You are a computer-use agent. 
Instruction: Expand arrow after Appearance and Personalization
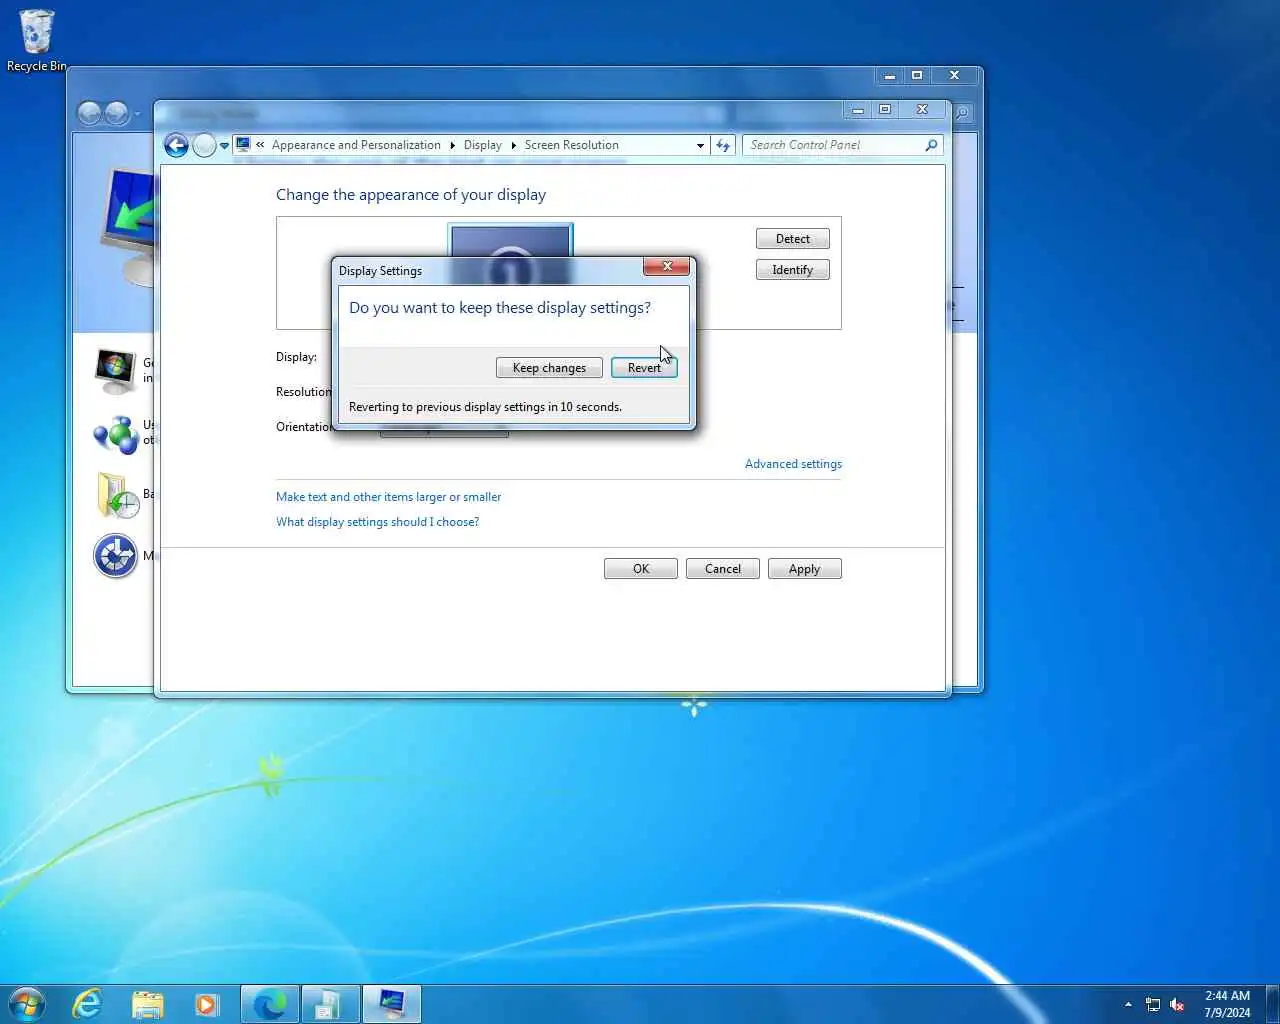[452, 145]
